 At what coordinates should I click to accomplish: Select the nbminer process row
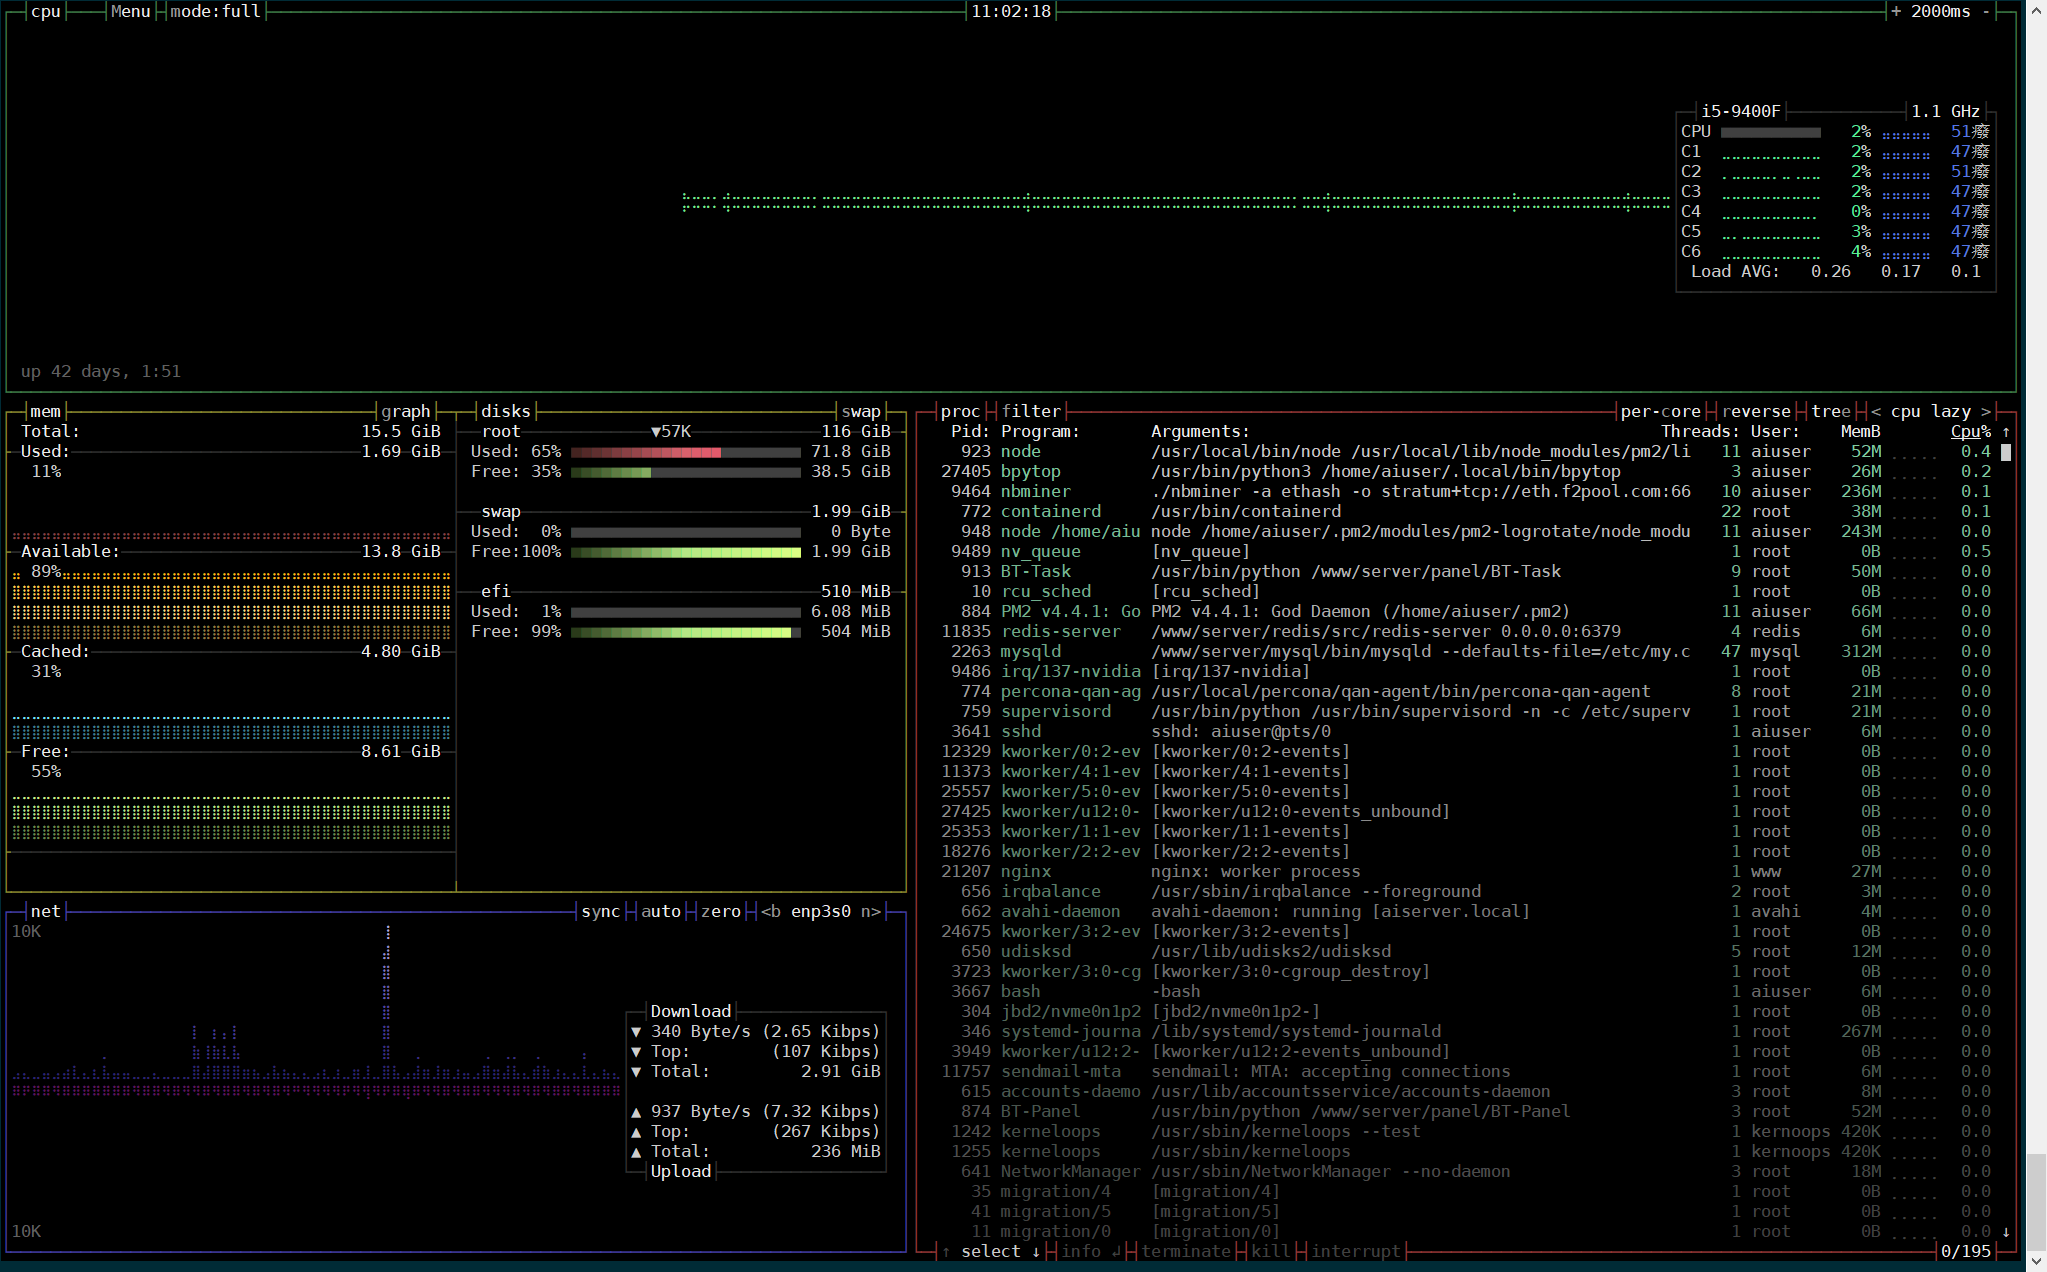[1100, 491]
